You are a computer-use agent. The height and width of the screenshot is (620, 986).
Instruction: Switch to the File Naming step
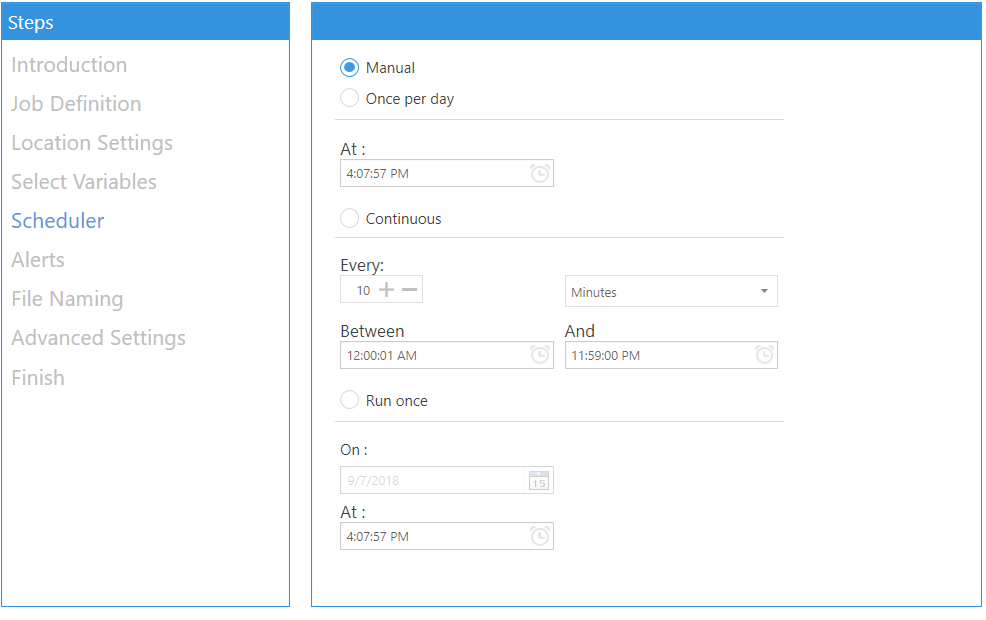[x=67, y=298]
